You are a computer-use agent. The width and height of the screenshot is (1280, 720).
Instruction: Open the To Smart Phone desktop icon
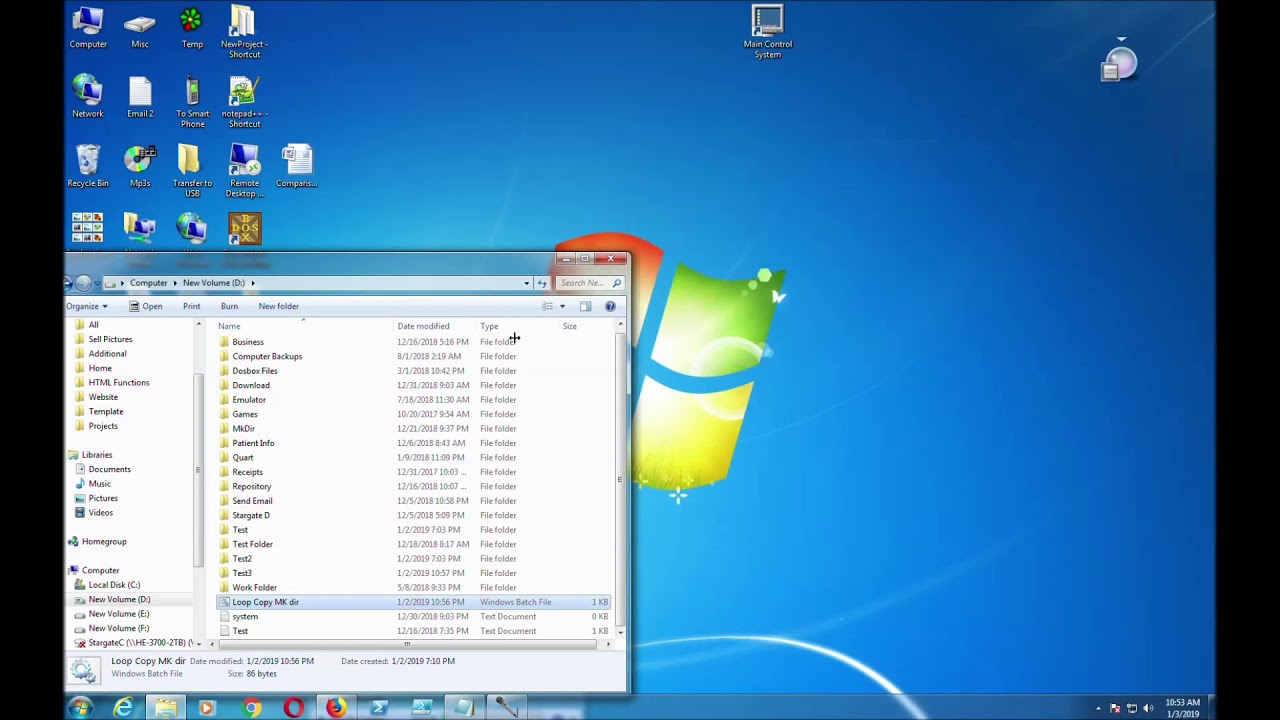pyautogui.click(x=192, y=102)
